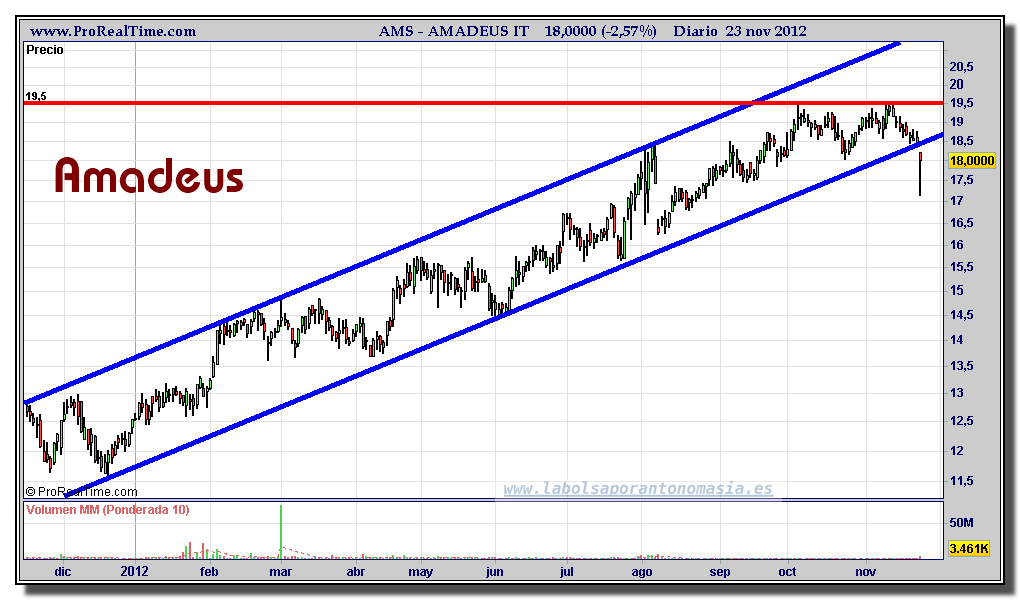Click the ago month label
This screenshot has width=1020, height=600.
(642, 573)
